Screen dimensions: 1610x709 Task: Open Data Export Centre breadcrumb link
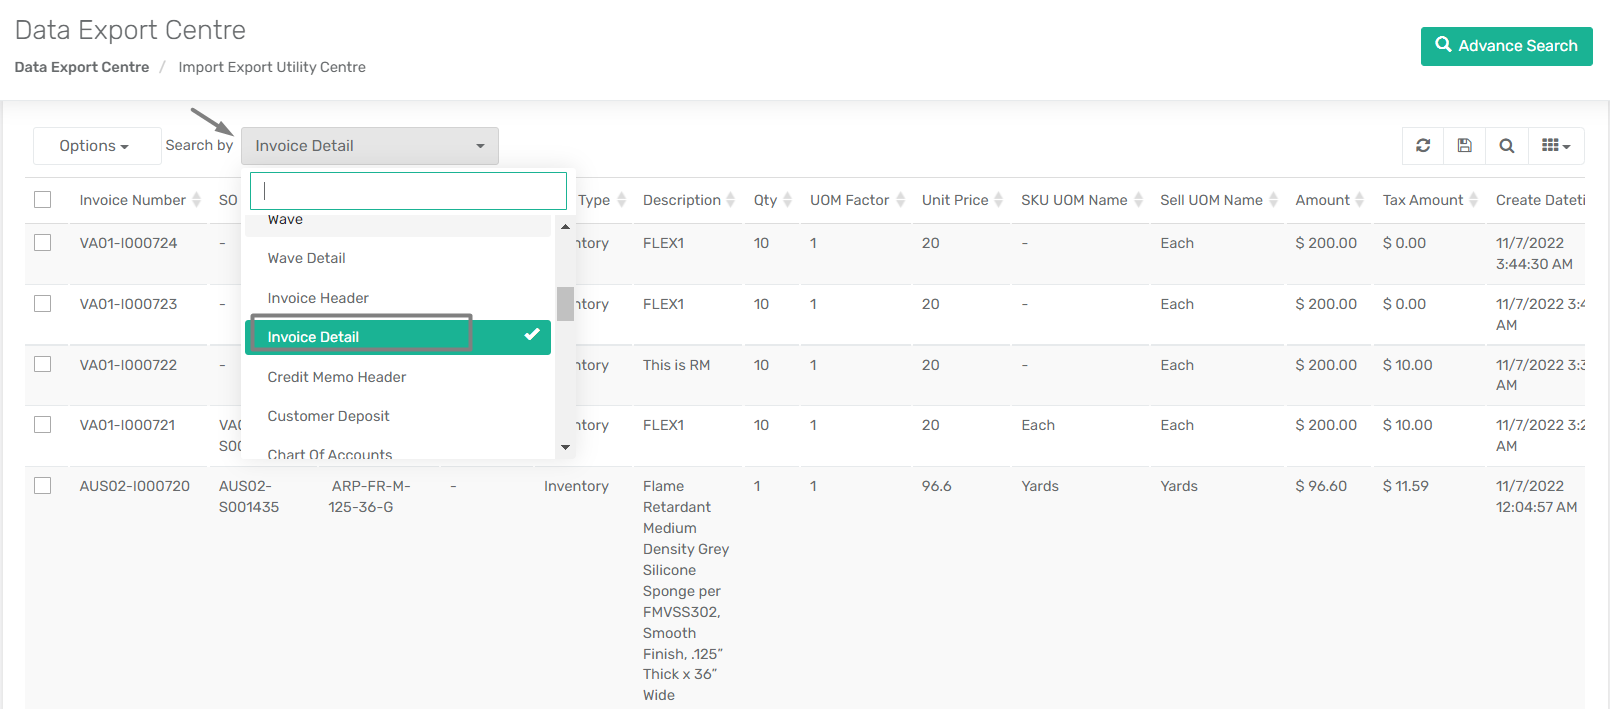tap(82, 67)
